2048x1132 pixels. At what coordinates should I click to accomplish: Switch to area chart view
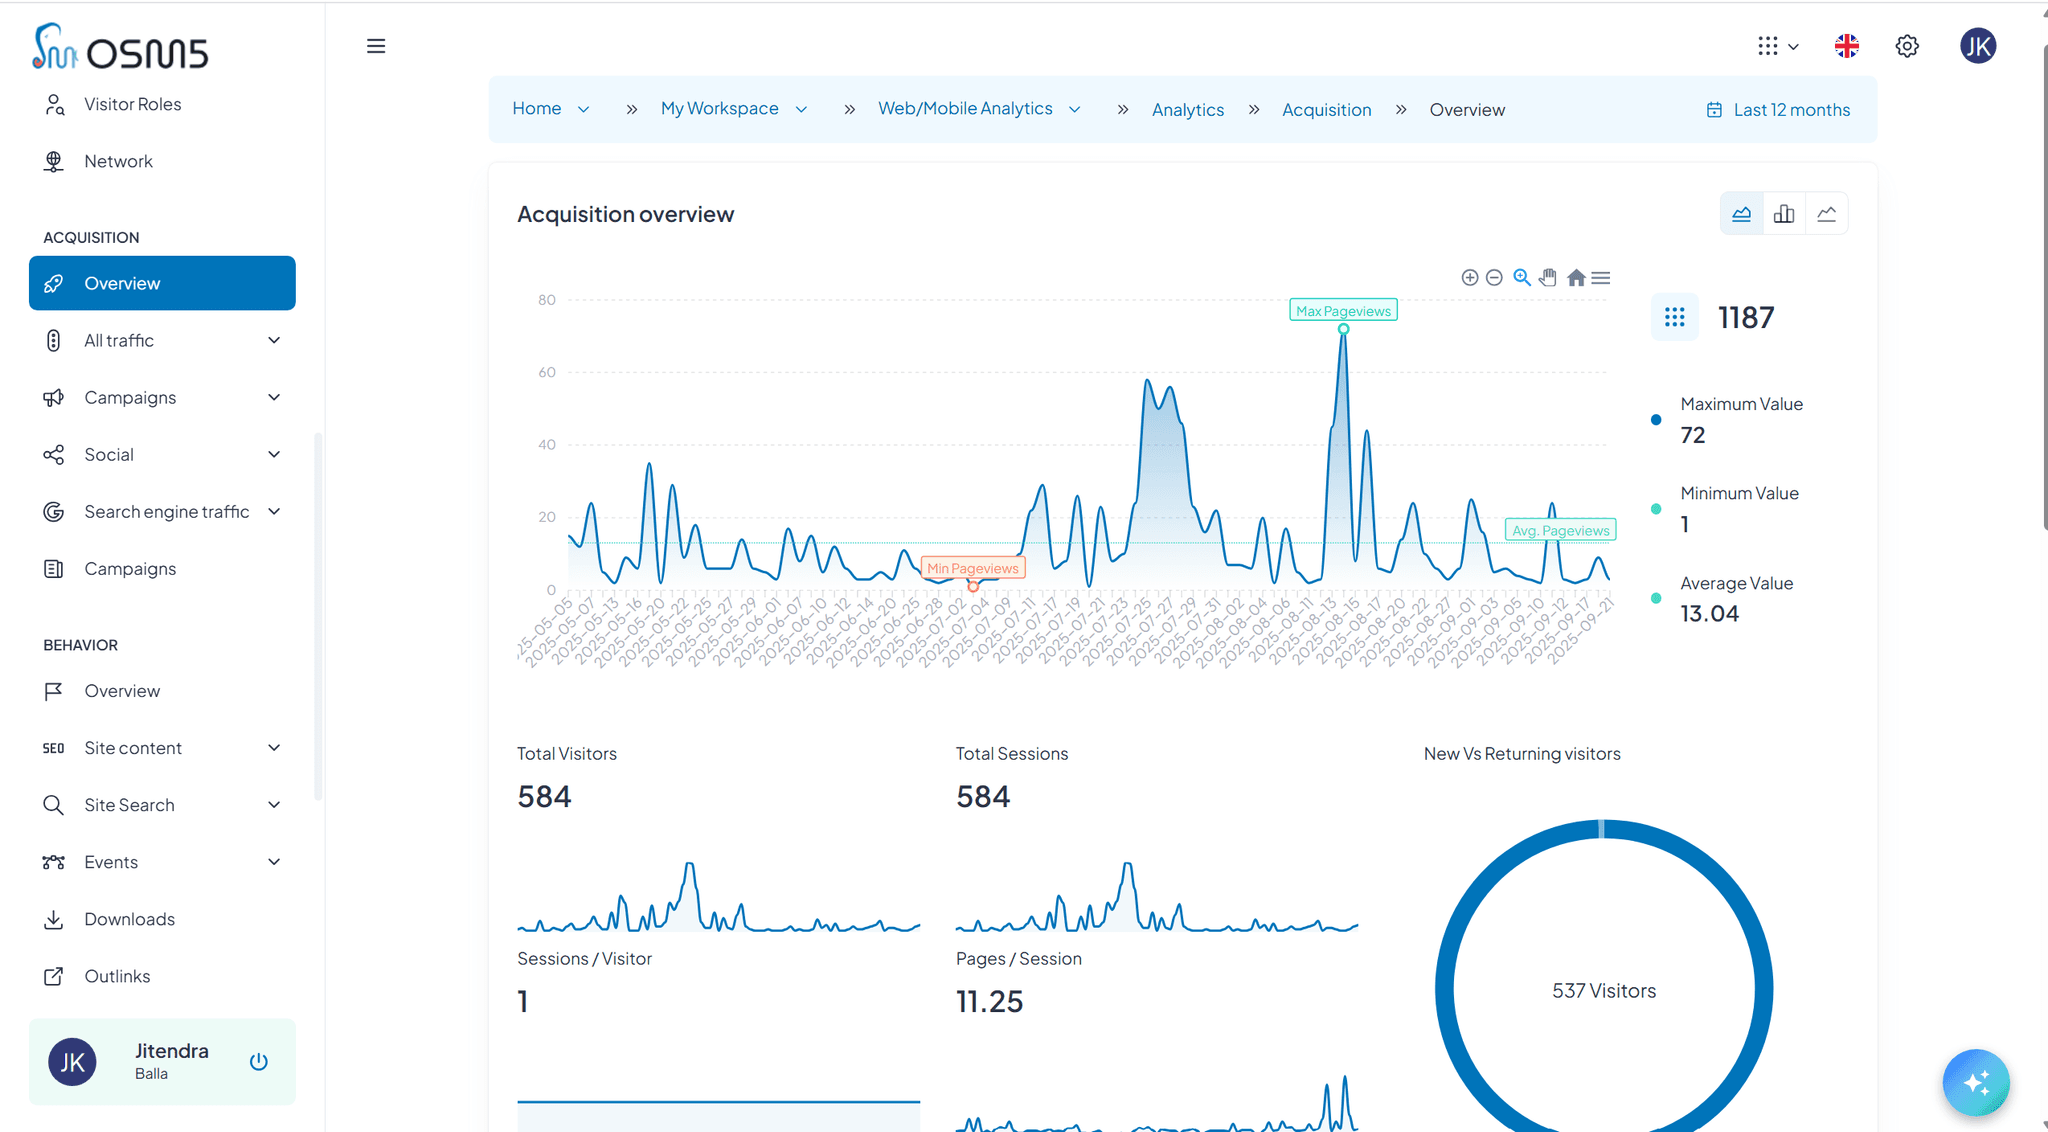pos(1741,214)
